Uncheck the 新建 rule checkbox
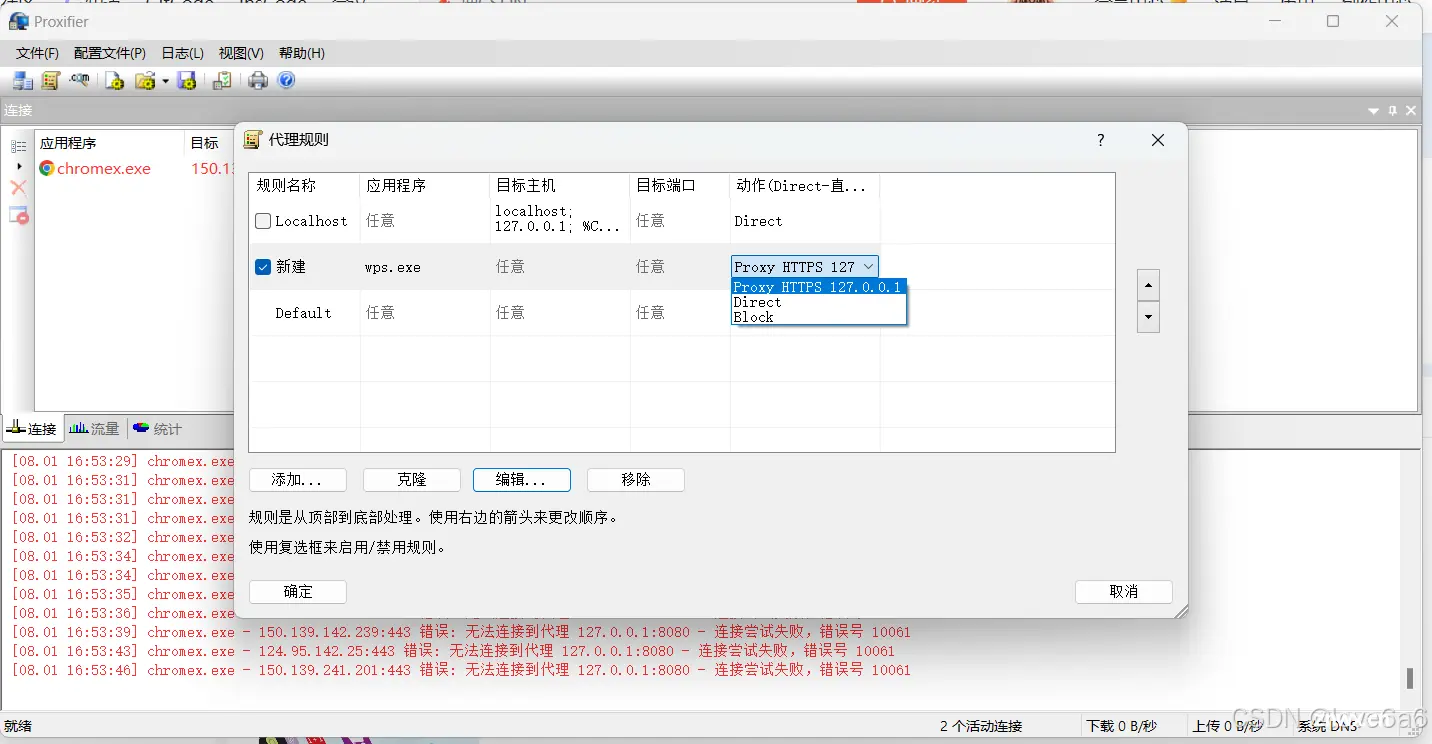 tap(263, 267)
